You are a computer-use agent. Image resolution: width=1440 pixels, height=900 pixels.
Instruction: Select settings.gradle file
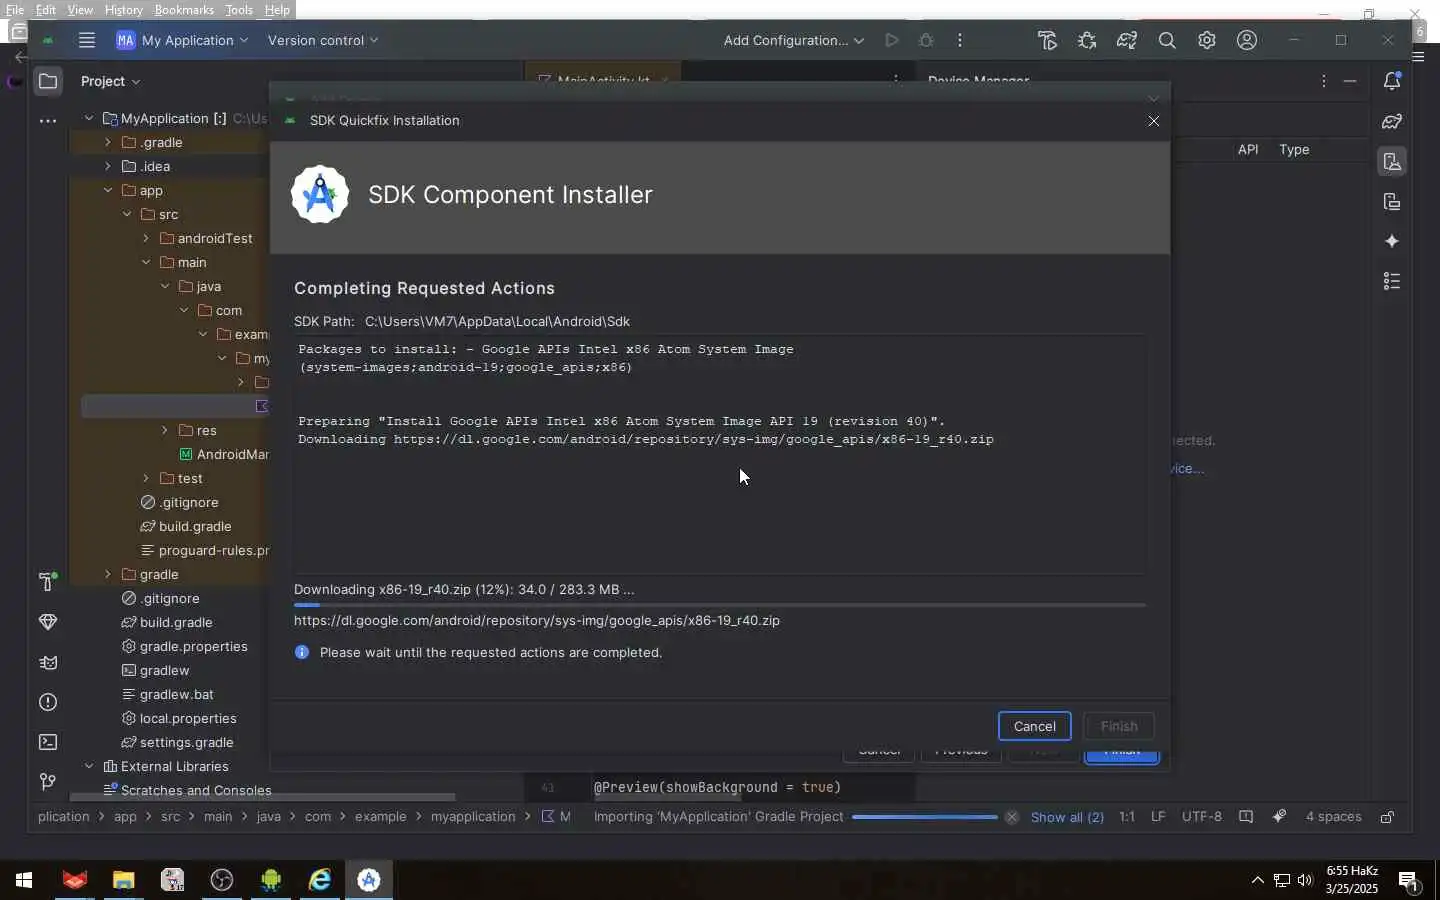pyautogui.click(x=177, y=742)
